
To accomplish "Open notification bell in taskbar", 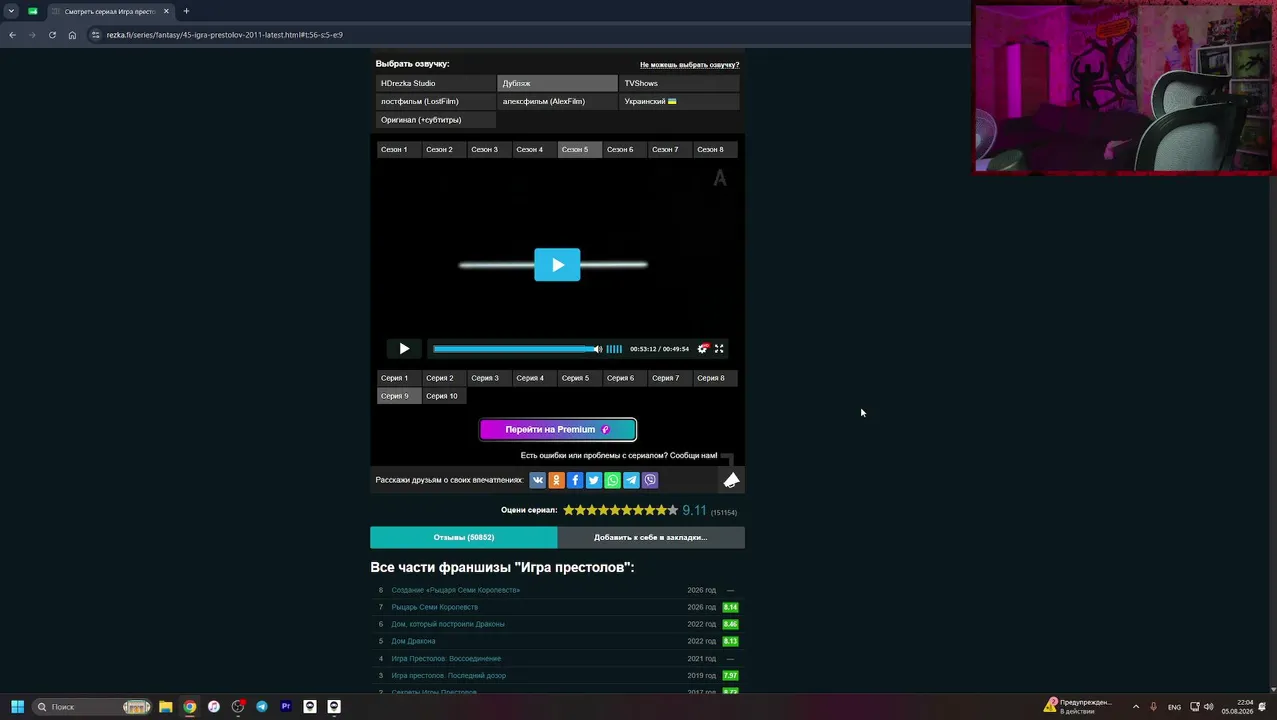I will [1262, 707].
